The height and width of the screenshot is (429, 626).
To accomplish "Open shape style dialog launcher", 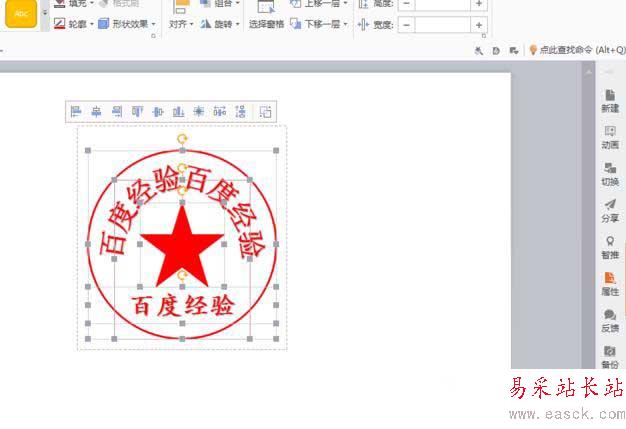I will pos(153,36).
